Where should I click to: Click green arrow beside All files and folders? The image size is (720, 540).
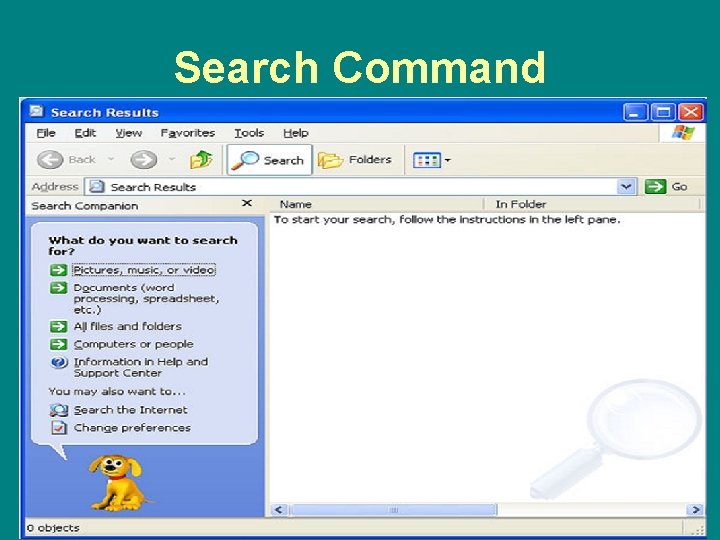pyautogui.click(x=58, y=326)
